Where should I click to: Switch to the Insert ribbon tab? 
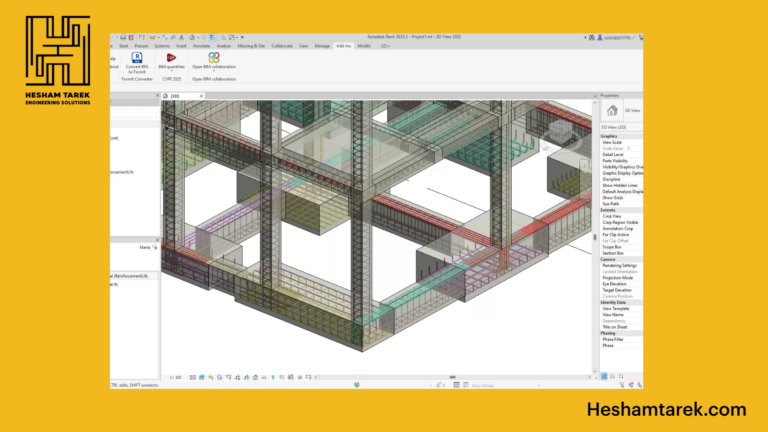[x=181, y=46]
